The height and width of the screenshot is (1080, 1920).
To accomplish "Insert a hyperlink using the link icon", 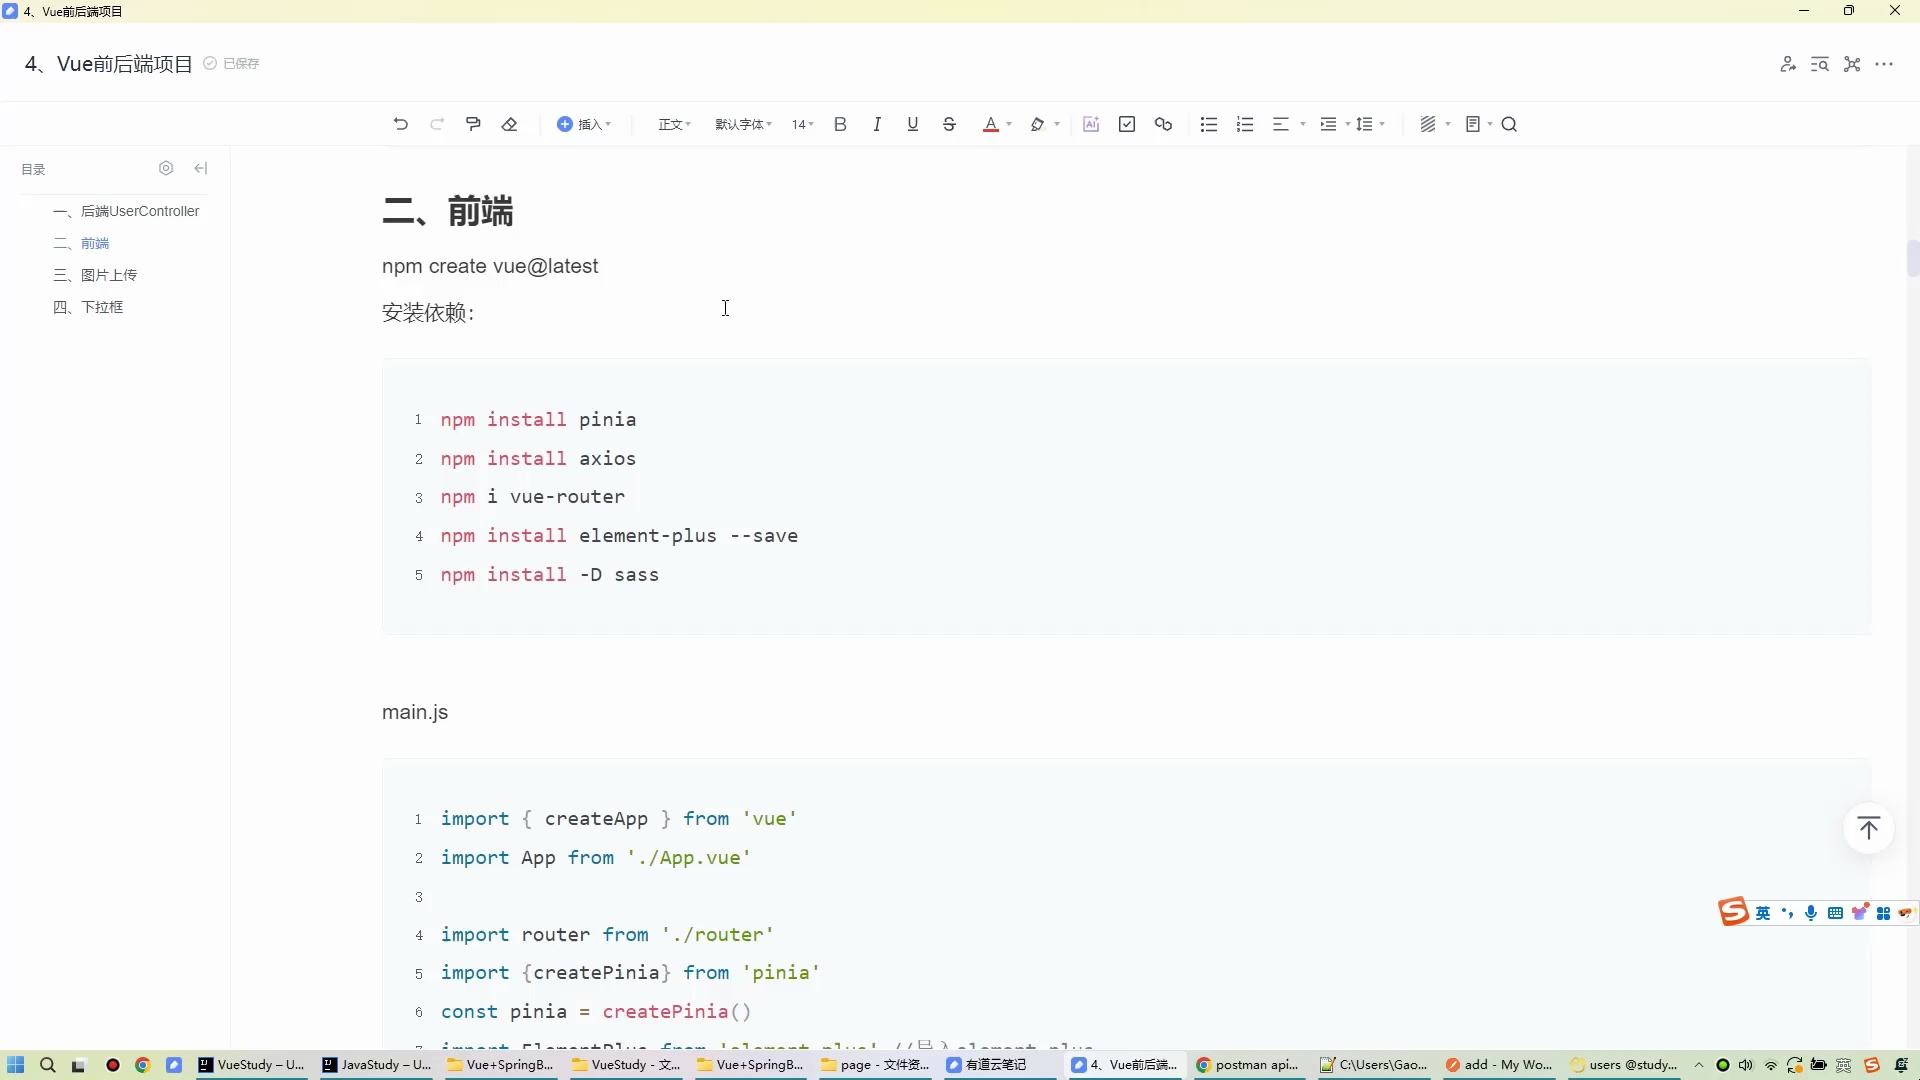I will (1163, 123).
